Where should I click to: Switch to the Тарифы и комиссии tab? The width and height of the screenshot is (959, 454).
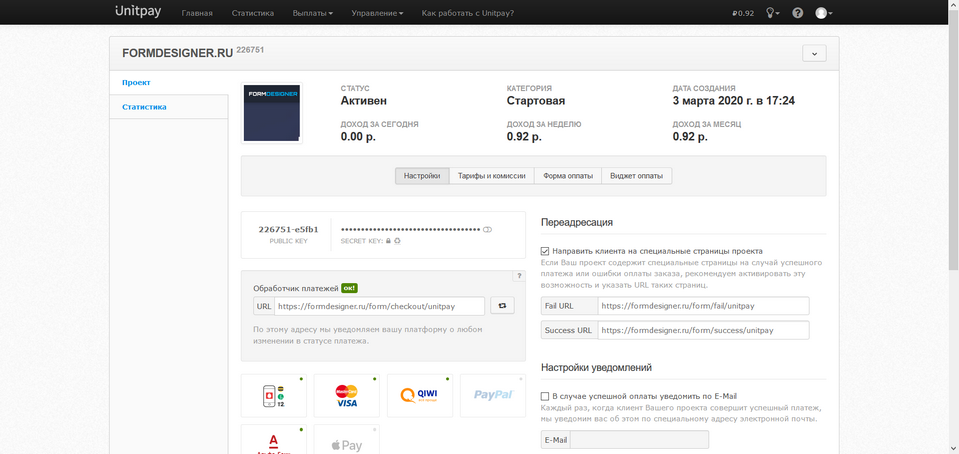pyautogui.click(x=491, y=176)
